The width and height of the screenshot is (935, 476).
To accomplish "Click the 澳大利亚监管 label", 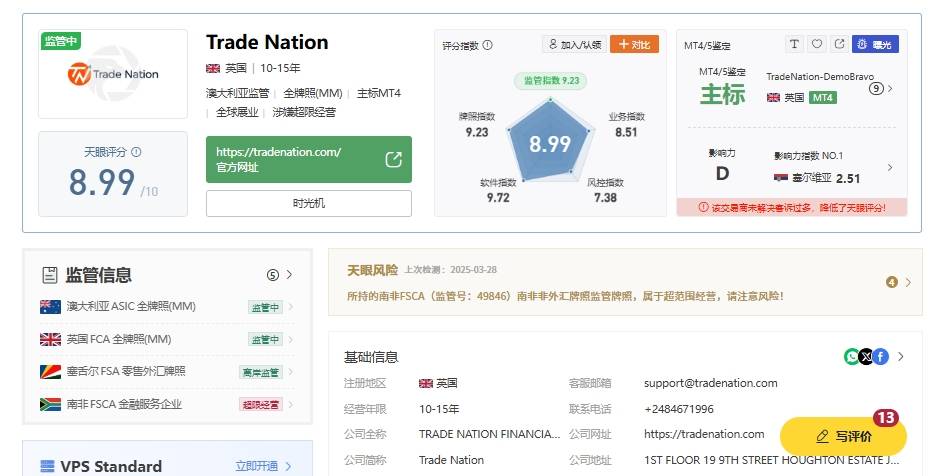I will (237, 93).
